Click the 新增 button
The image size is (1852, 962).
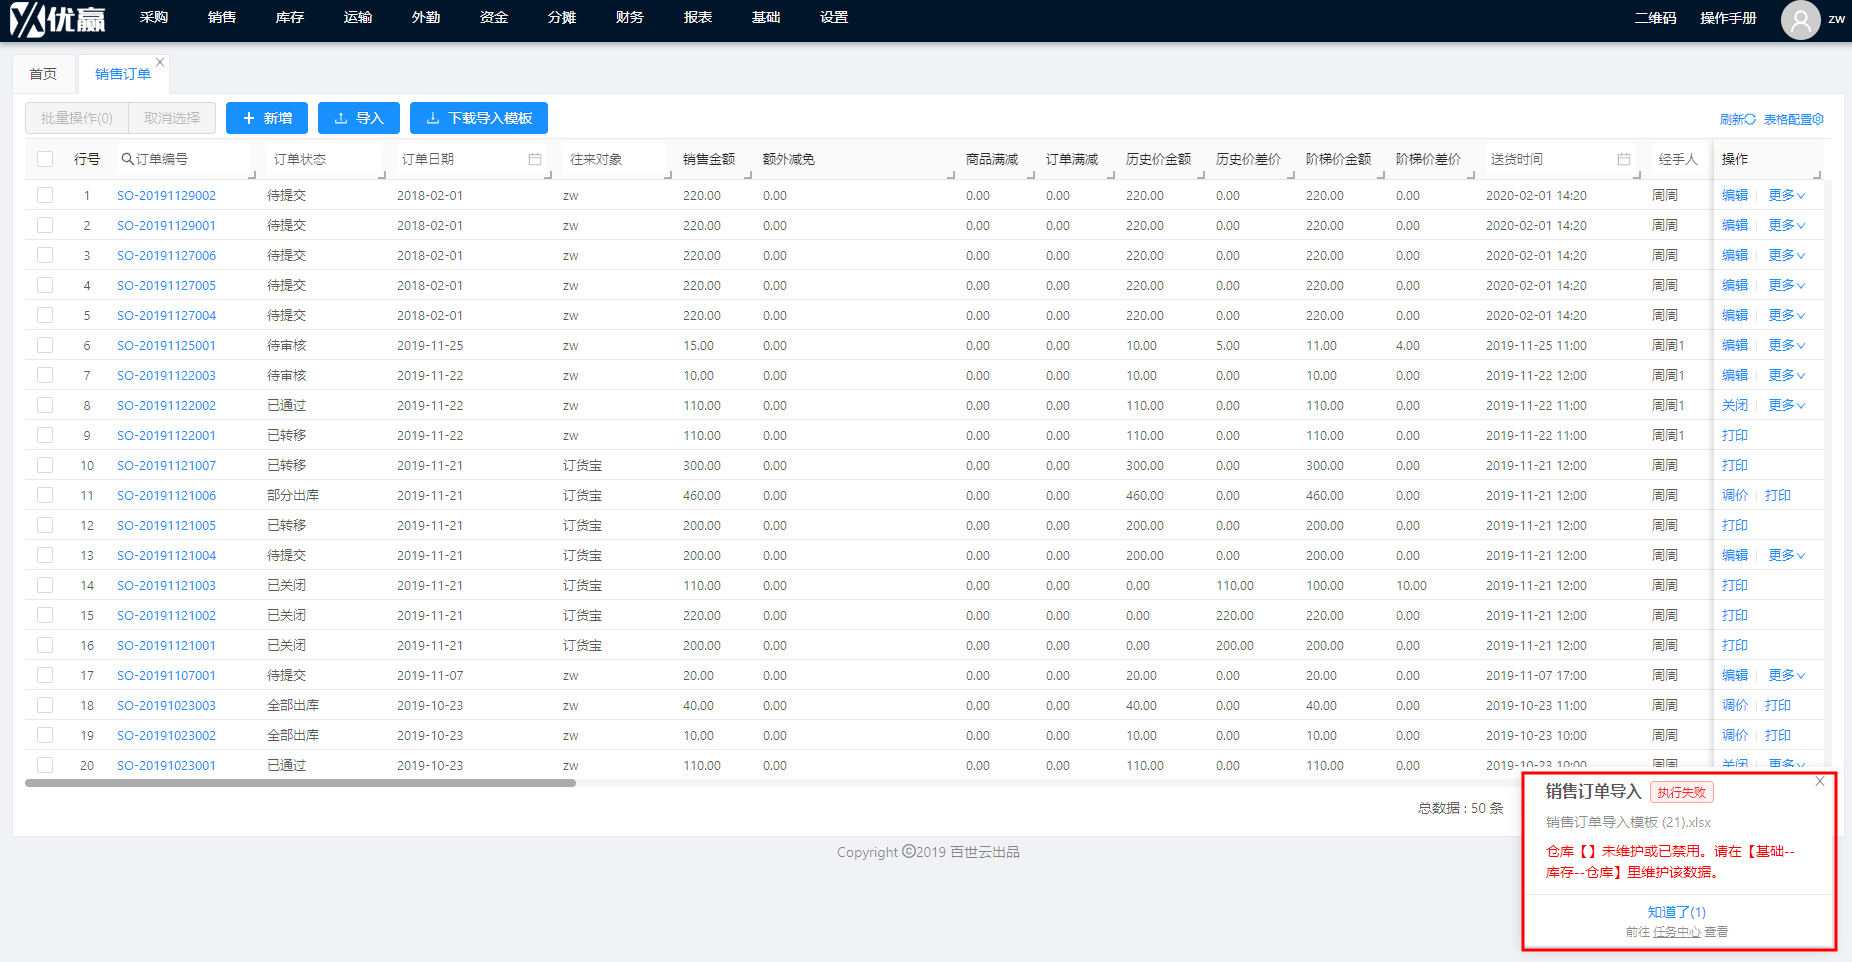267,118
